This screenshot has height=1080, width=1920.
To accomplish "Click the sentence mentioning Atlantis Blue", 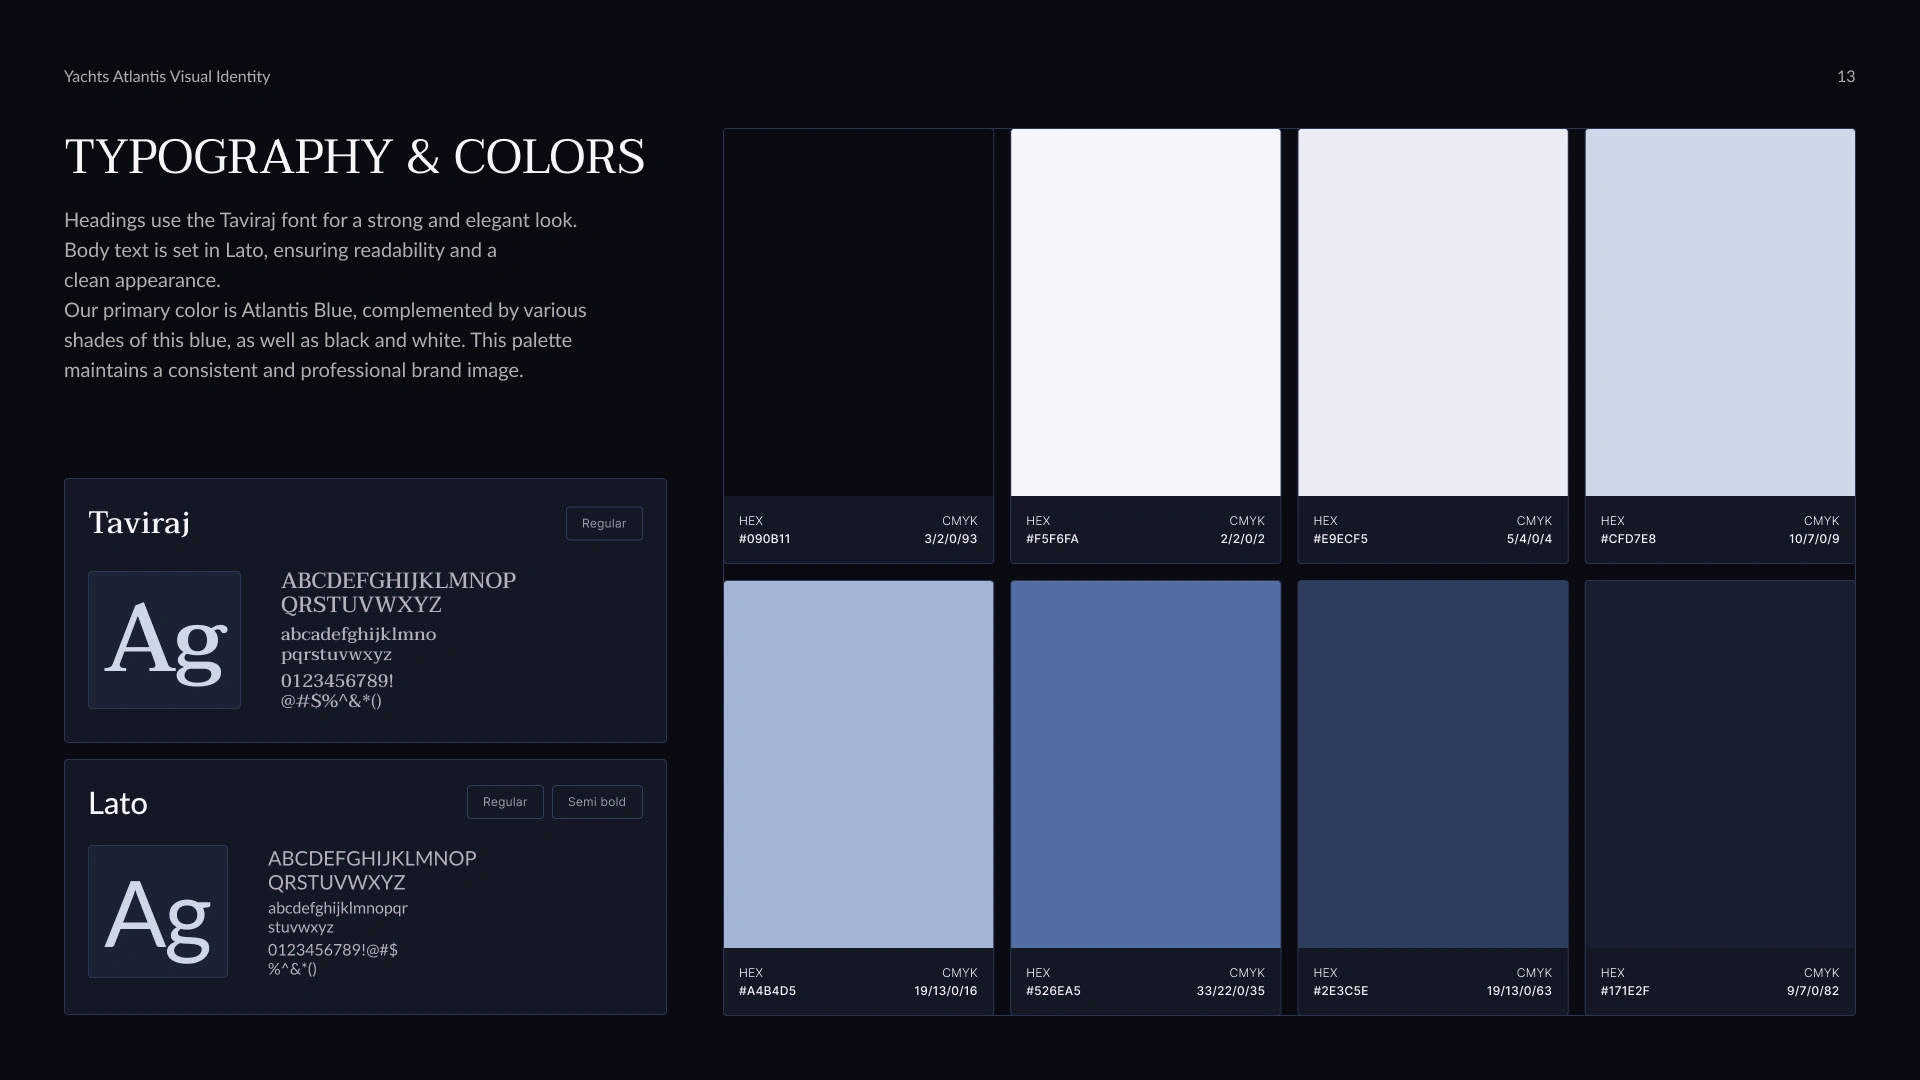I will [325, 340].
